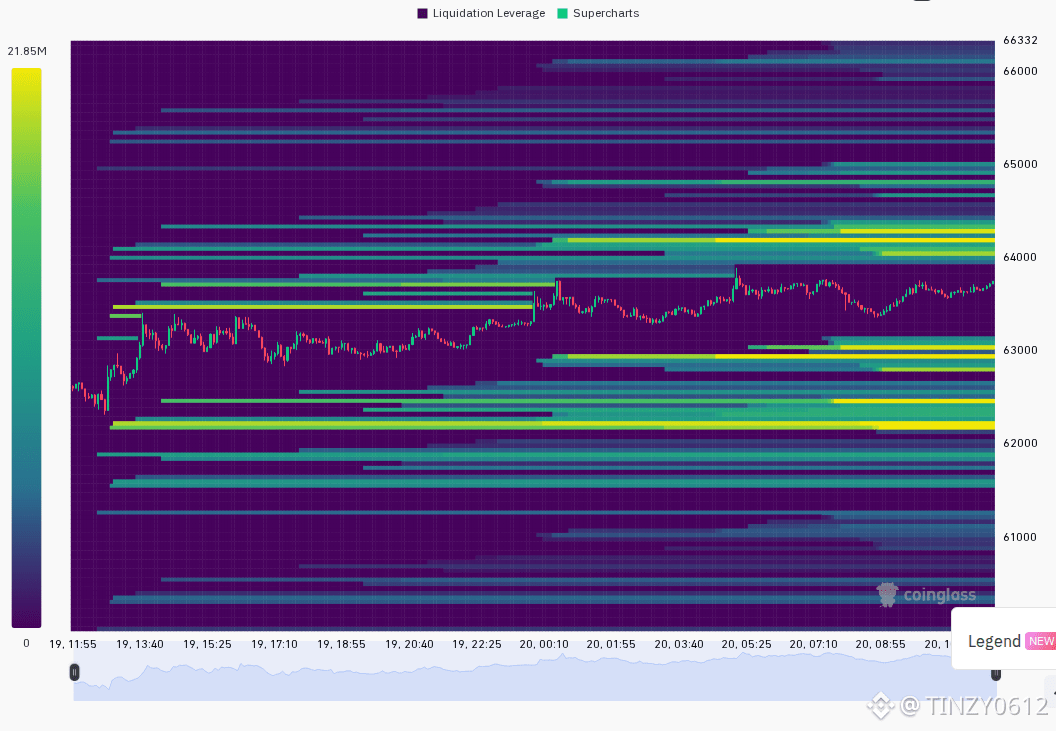The height and width of the screenshot is (731, 1056).
Task: Click the 20, 01:55 time label
Action: click(x=611, y=644)
